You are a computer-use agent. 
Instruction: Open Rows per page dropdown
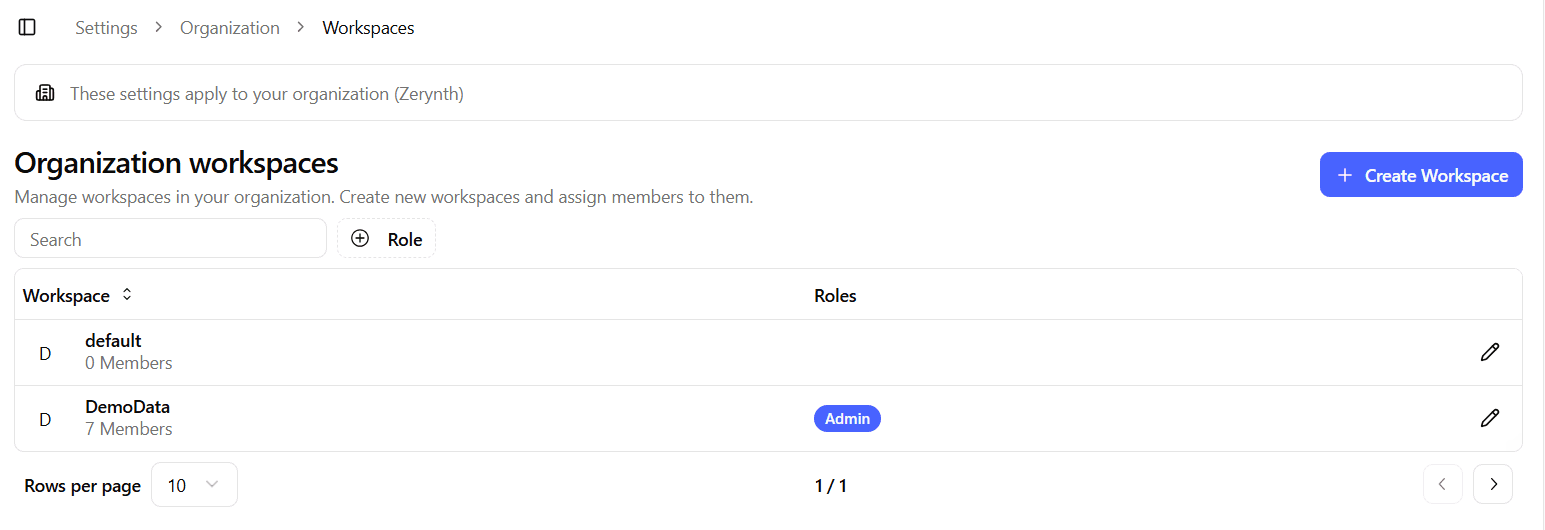coord(194,485)
